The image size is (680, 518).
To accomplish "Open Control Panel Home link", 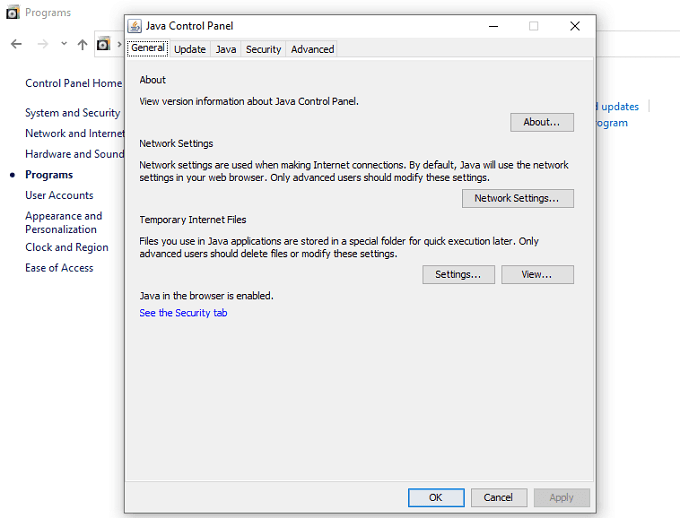I will (73, 84).
